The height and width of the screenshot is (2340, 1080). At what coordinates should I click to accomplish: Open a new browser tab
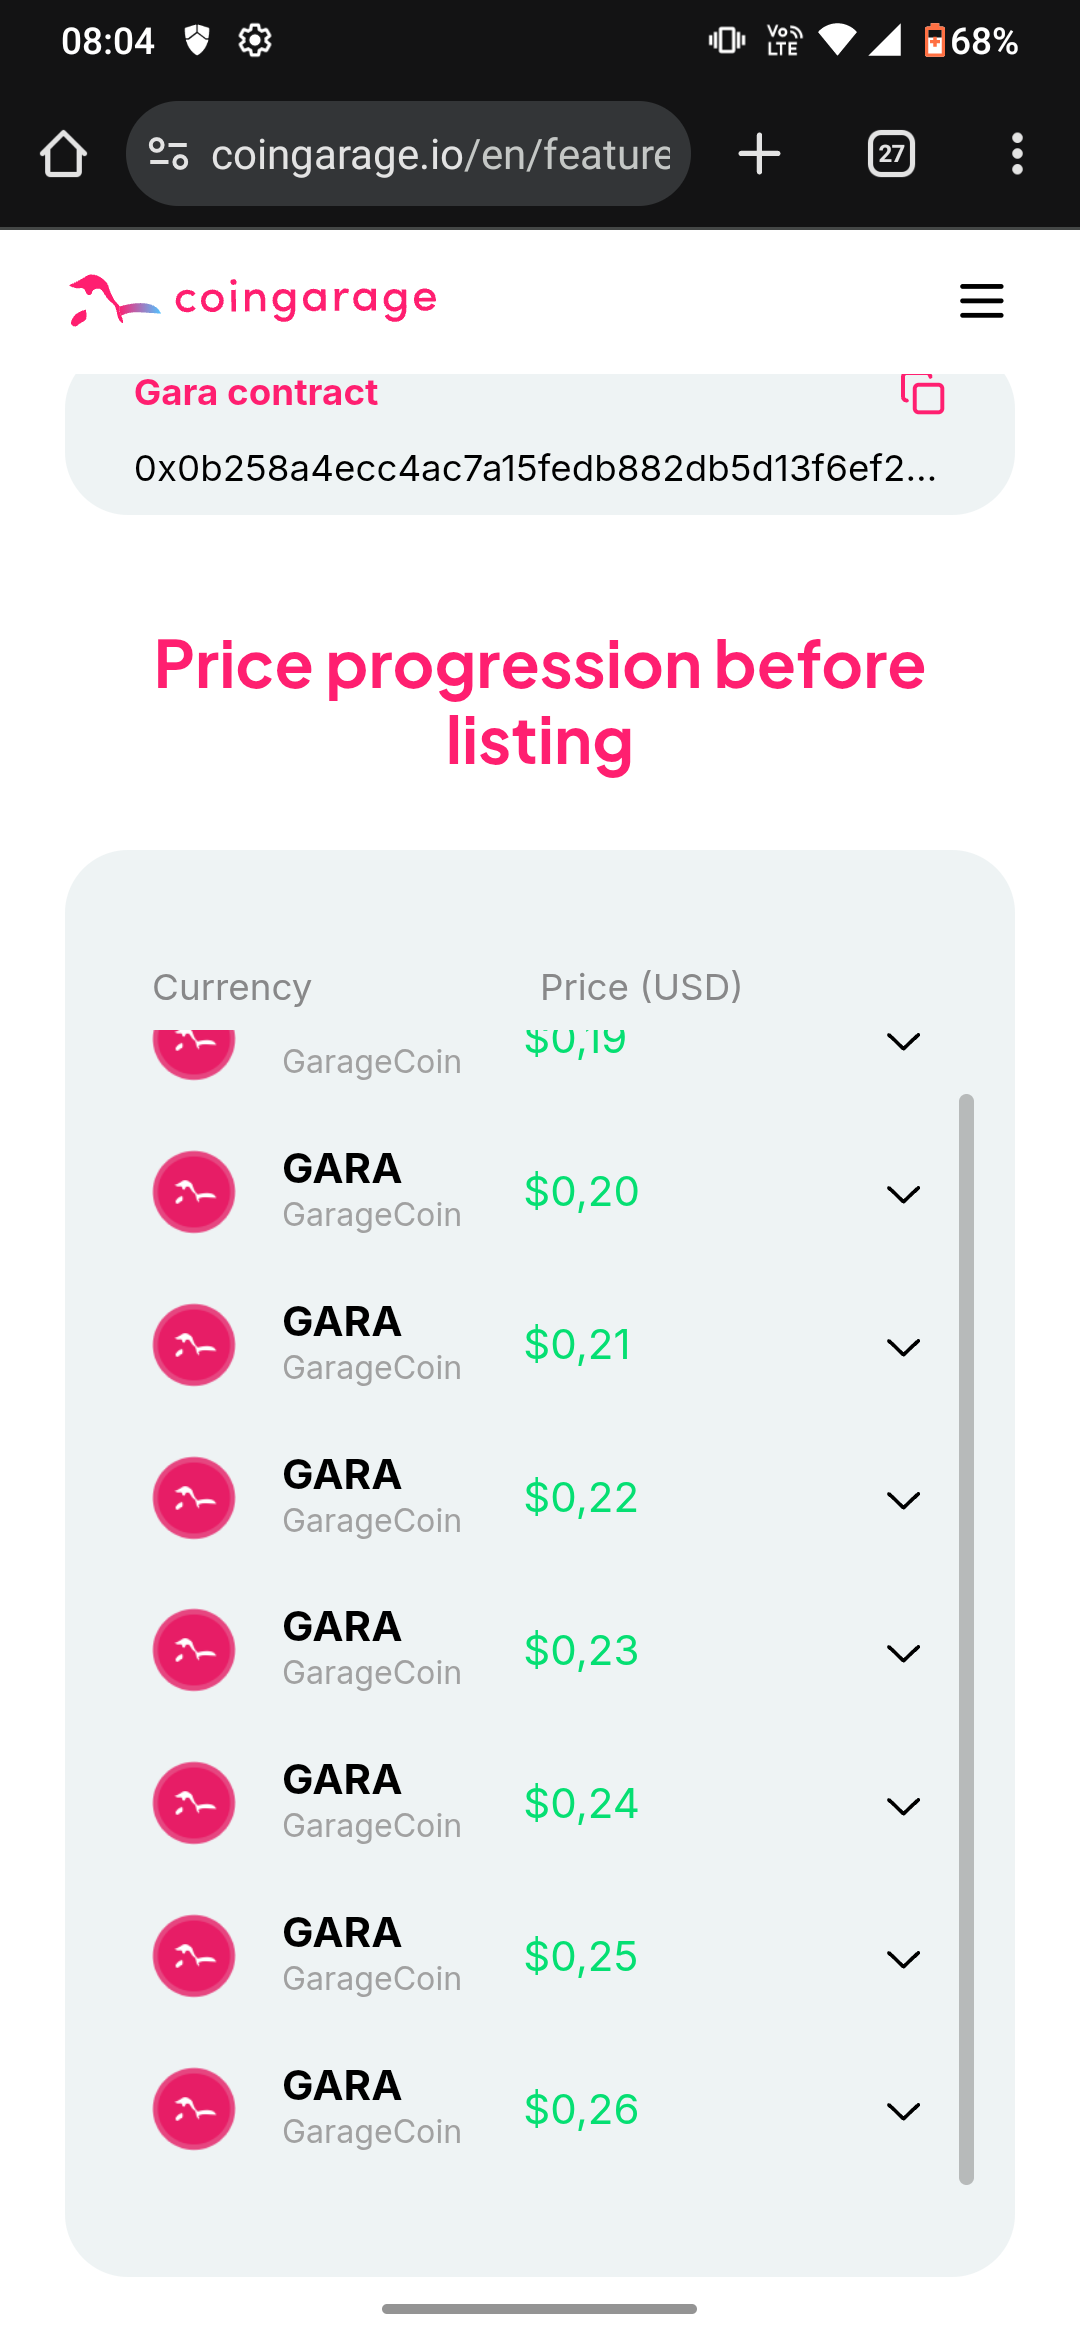click(759, 154)
